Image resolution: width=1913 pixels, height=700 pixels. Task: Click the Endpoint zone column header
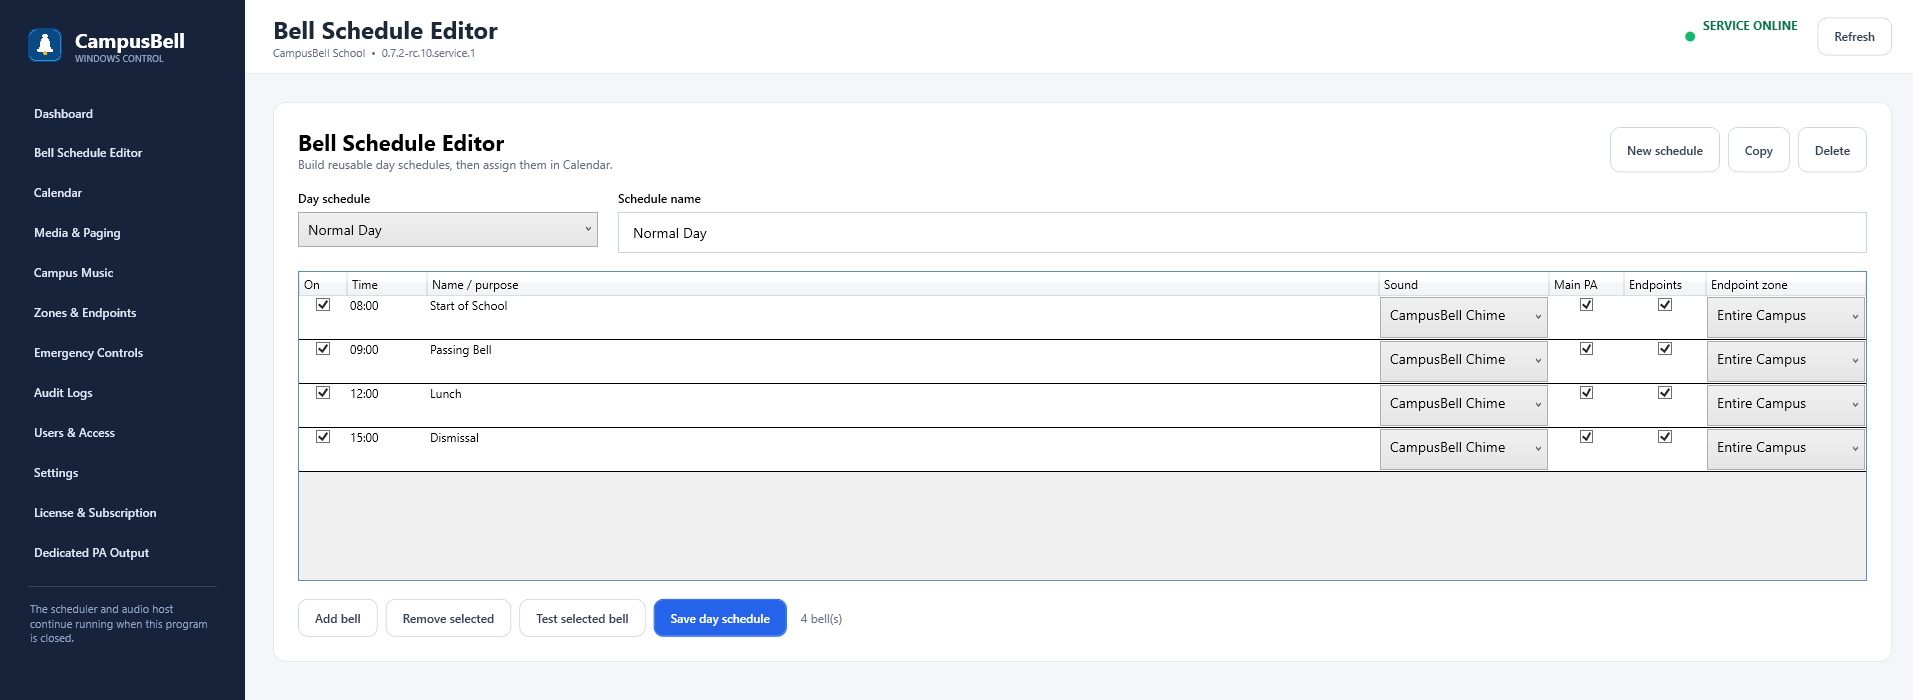[x=1786, y=285]
